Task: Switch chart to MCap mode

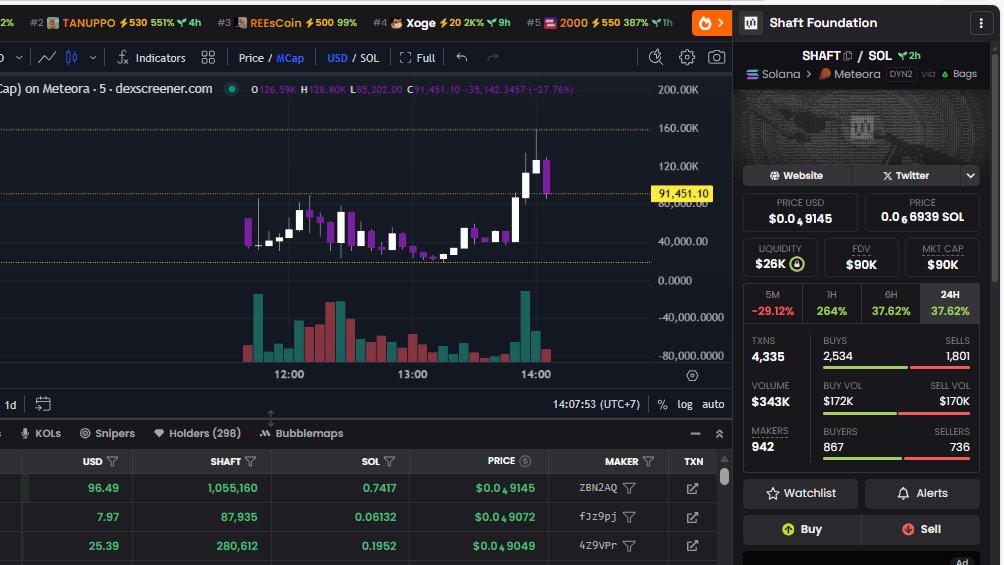Action: coord(290,58)
